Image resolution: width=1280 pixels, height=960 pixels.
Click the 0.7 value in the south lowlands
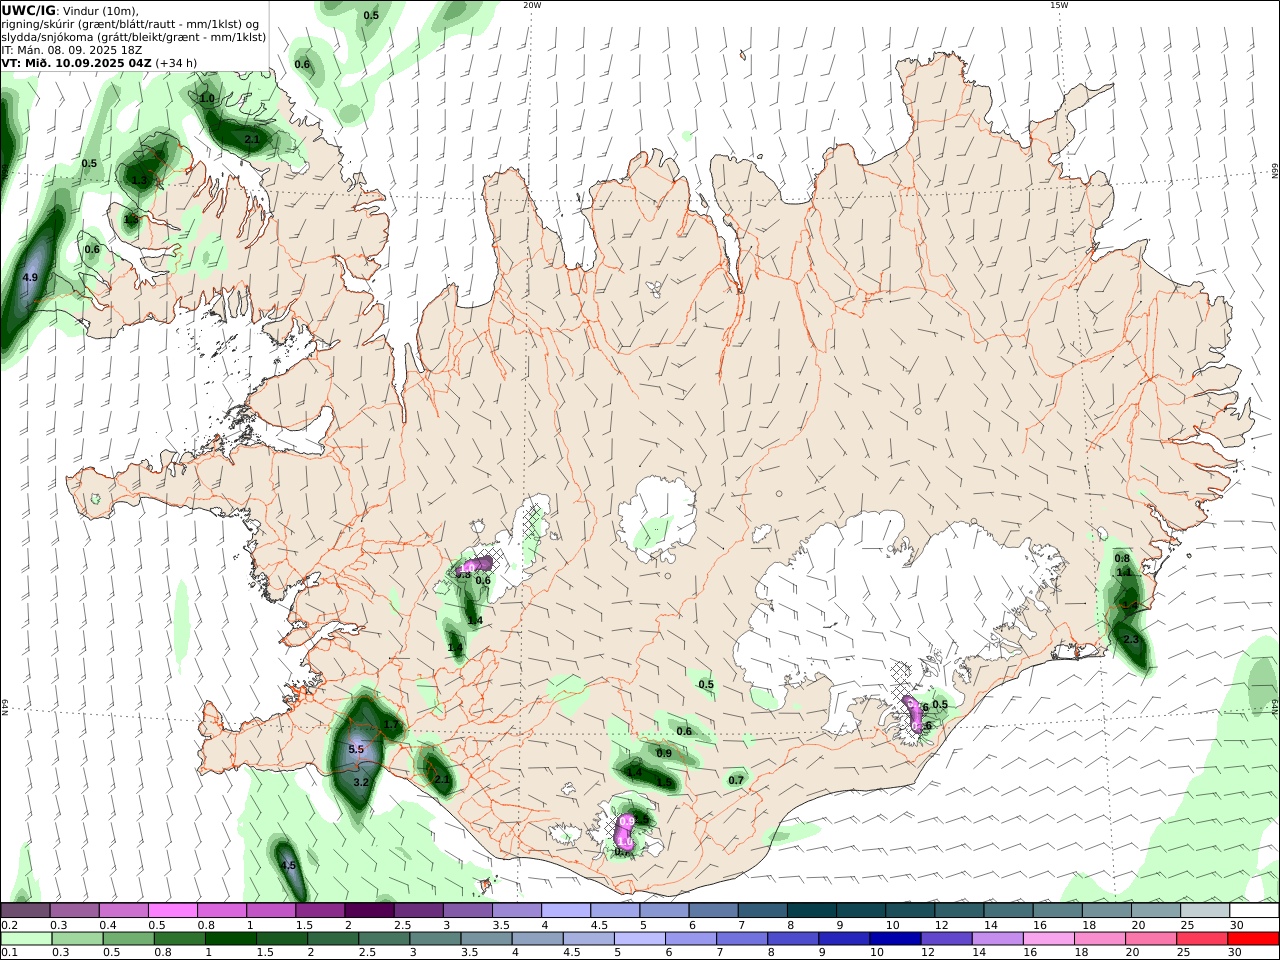(x=736, y=780)
